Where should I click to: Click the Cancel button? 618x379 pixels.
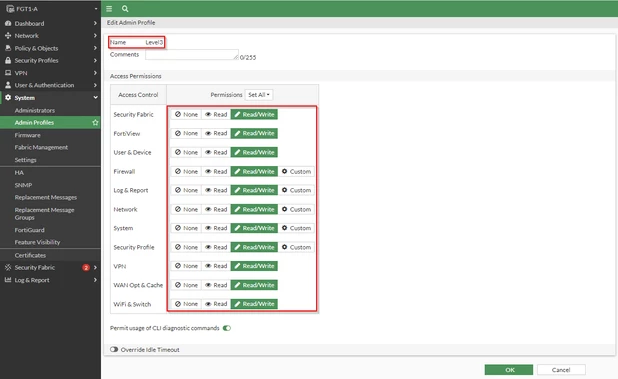point(561,370)
